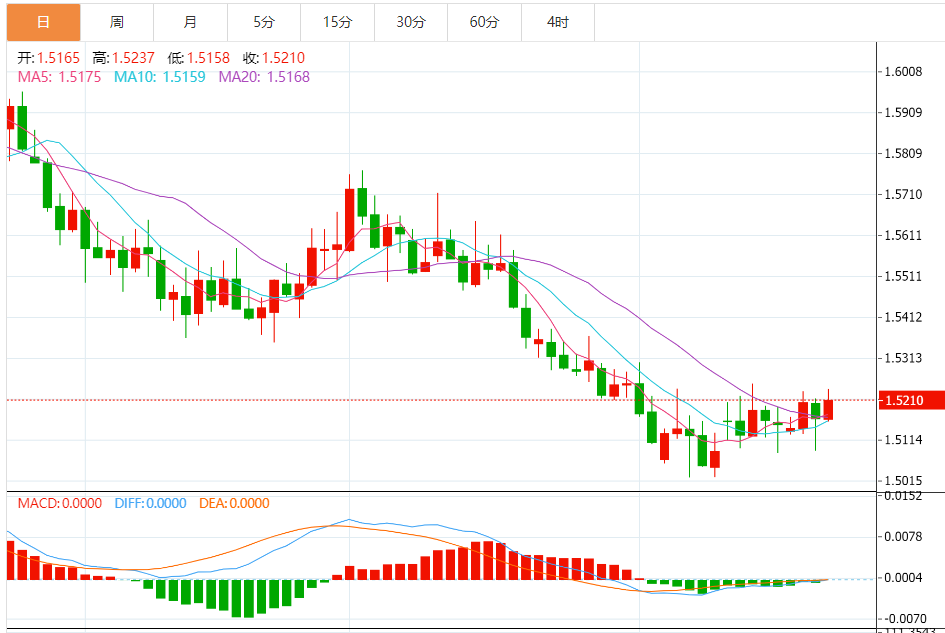This screenshot has width=945, height=633.
Task: Switch to the 周 (weekly) tab
Action: pyautogui.click(x=117, y=22)
